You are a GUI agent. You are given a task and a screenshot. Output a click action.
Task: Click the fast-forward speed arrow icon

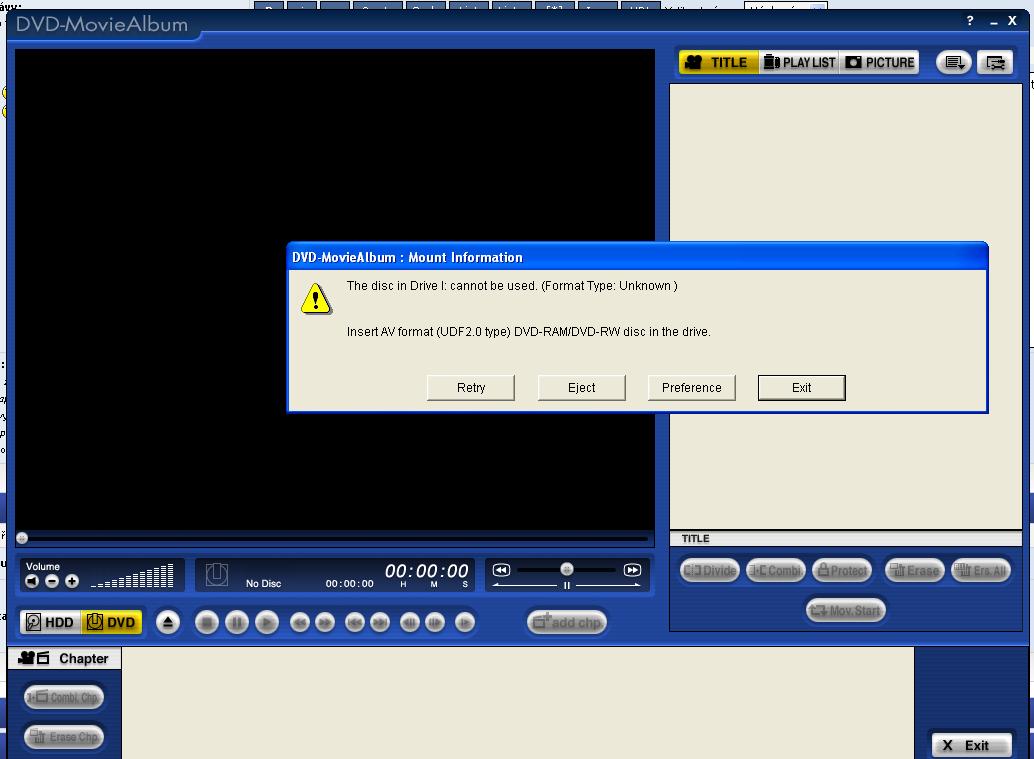(x=632, y=570)
